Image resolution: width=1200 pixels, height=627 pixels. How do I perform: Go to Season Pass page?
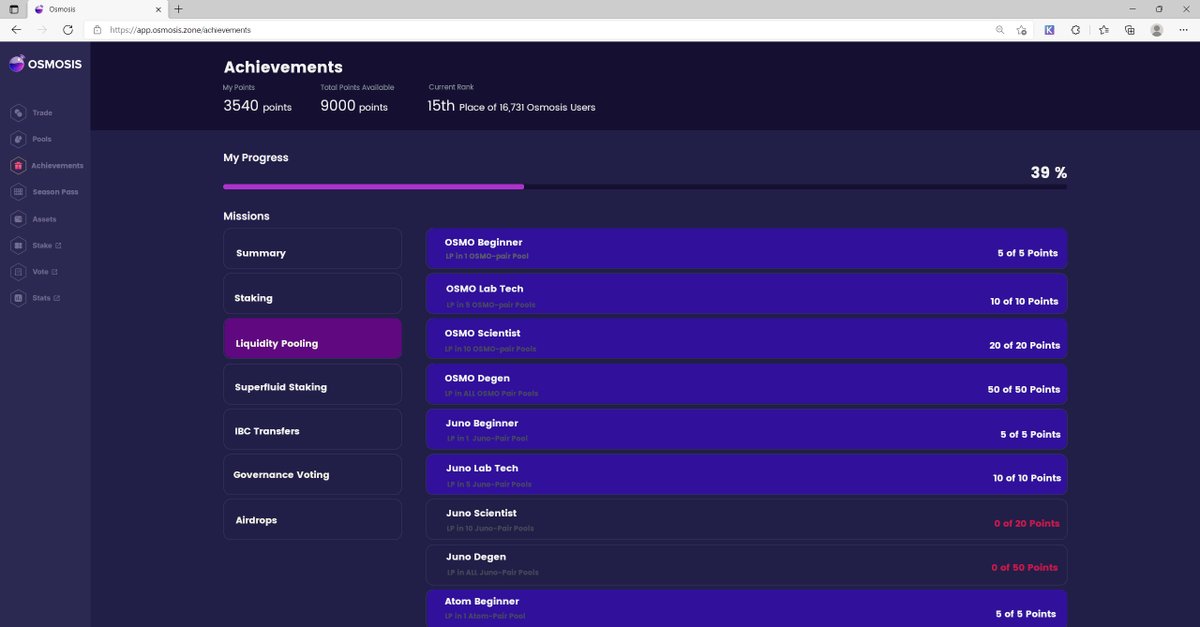pos(55,192)
